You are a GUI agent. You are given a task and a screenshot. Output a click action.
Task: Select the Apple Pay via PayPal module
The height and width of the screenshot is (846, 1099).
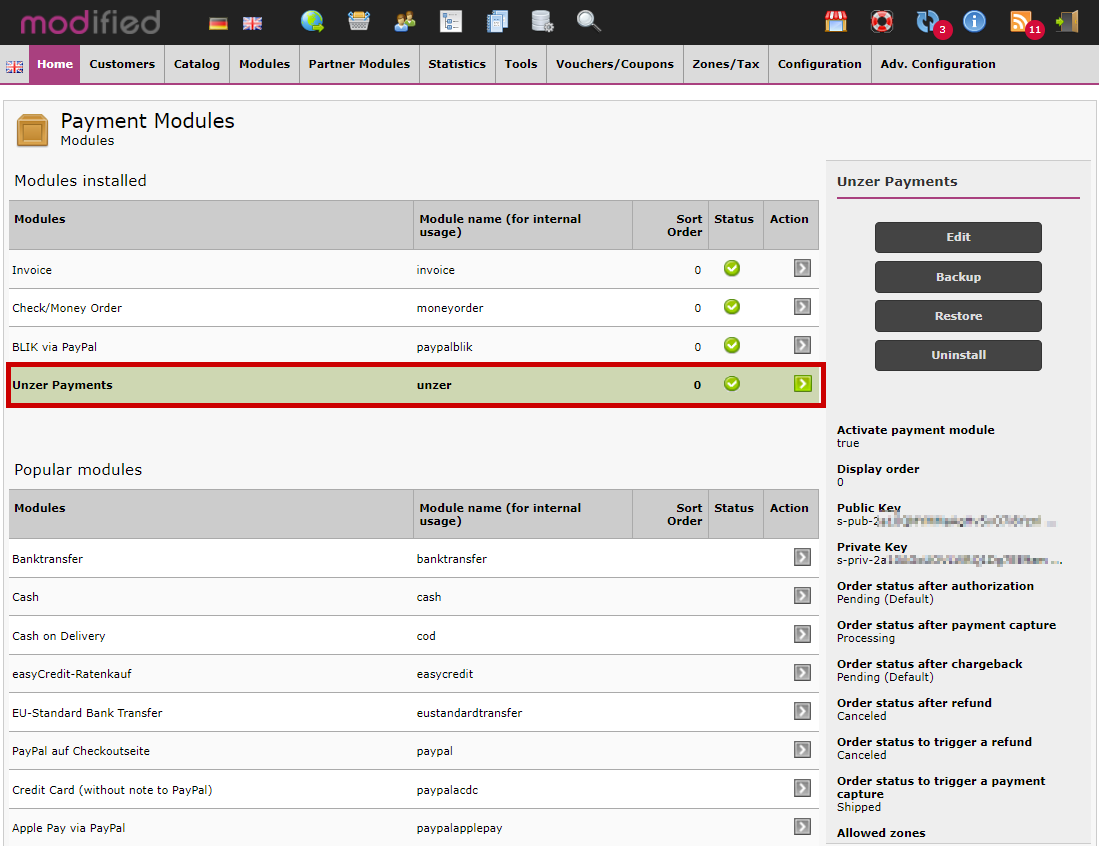click(x=69, y=828)
